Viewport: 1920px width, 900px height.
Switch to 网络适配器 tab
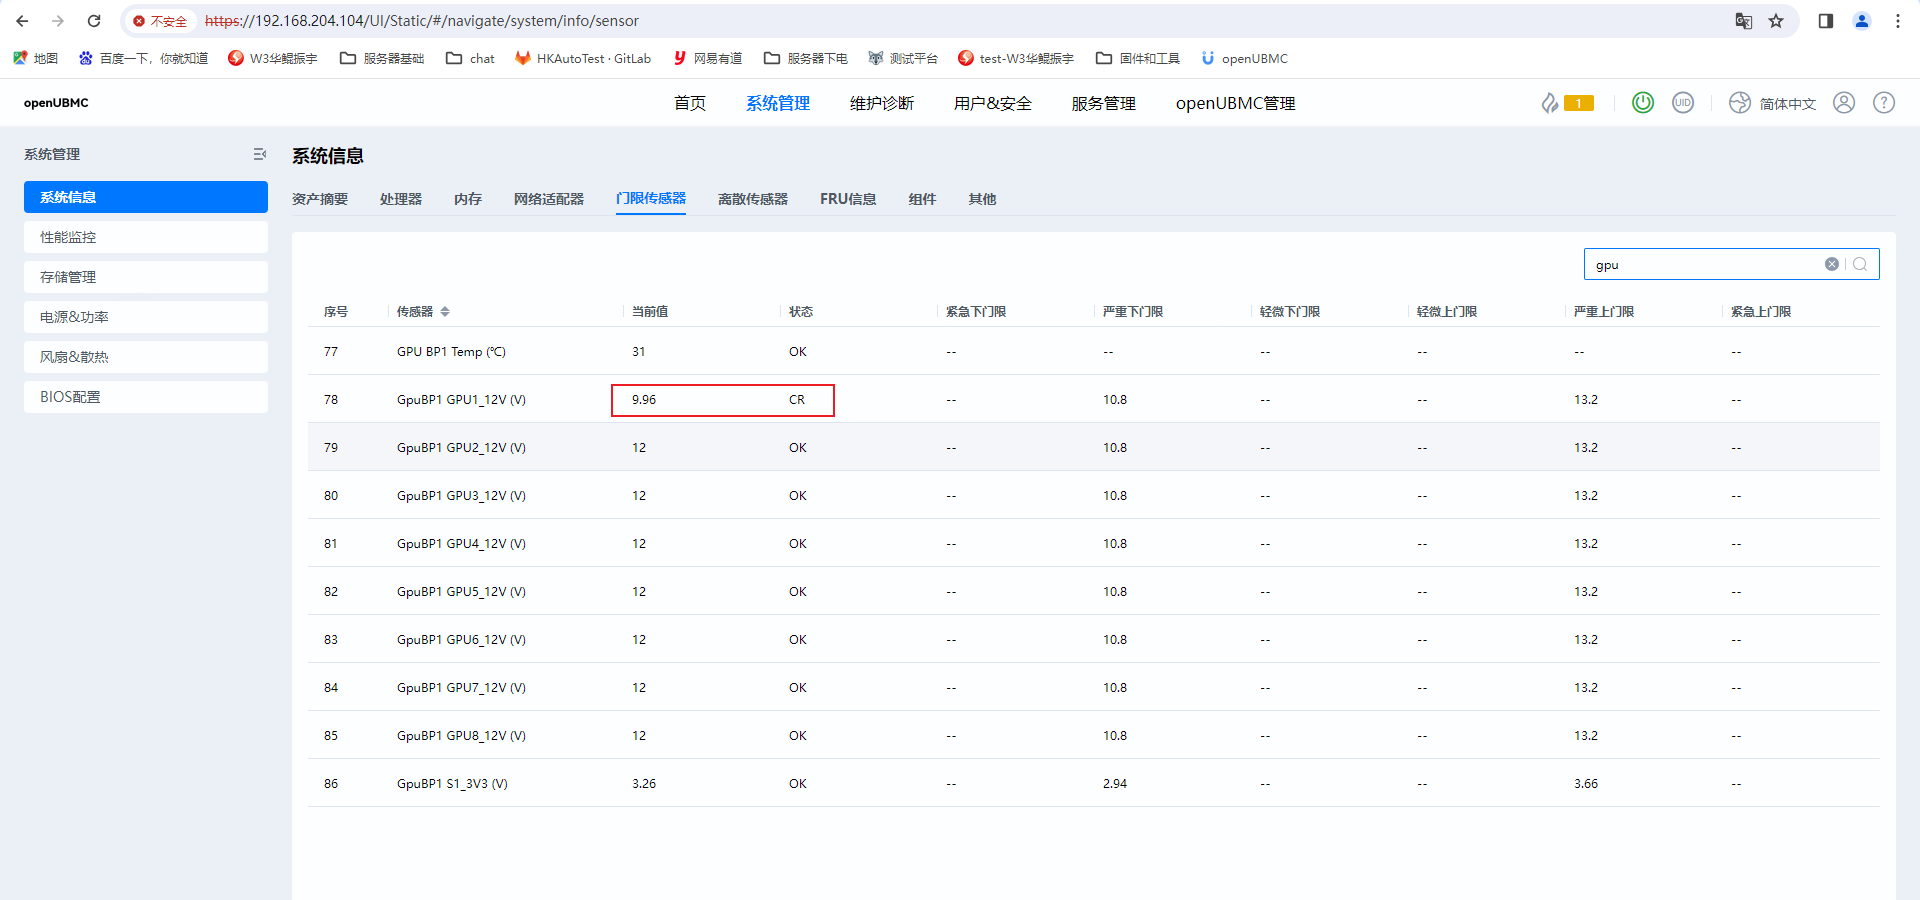(x=549, y=199)
